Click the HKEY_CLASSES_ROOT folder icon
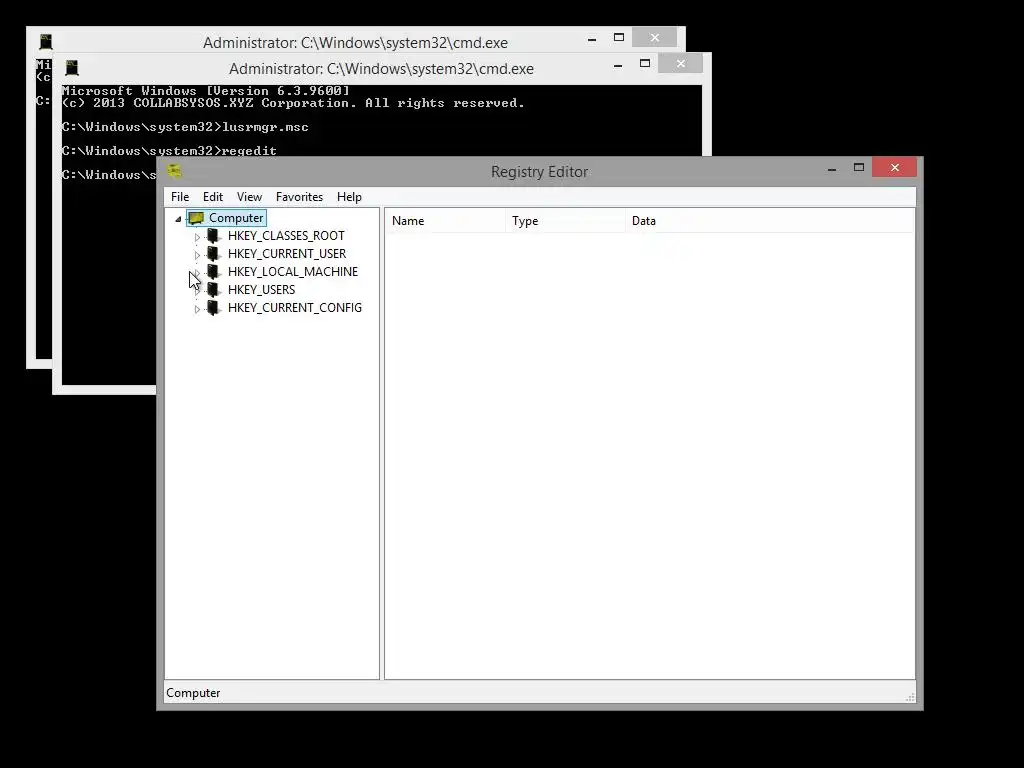 tap(213, 235)
